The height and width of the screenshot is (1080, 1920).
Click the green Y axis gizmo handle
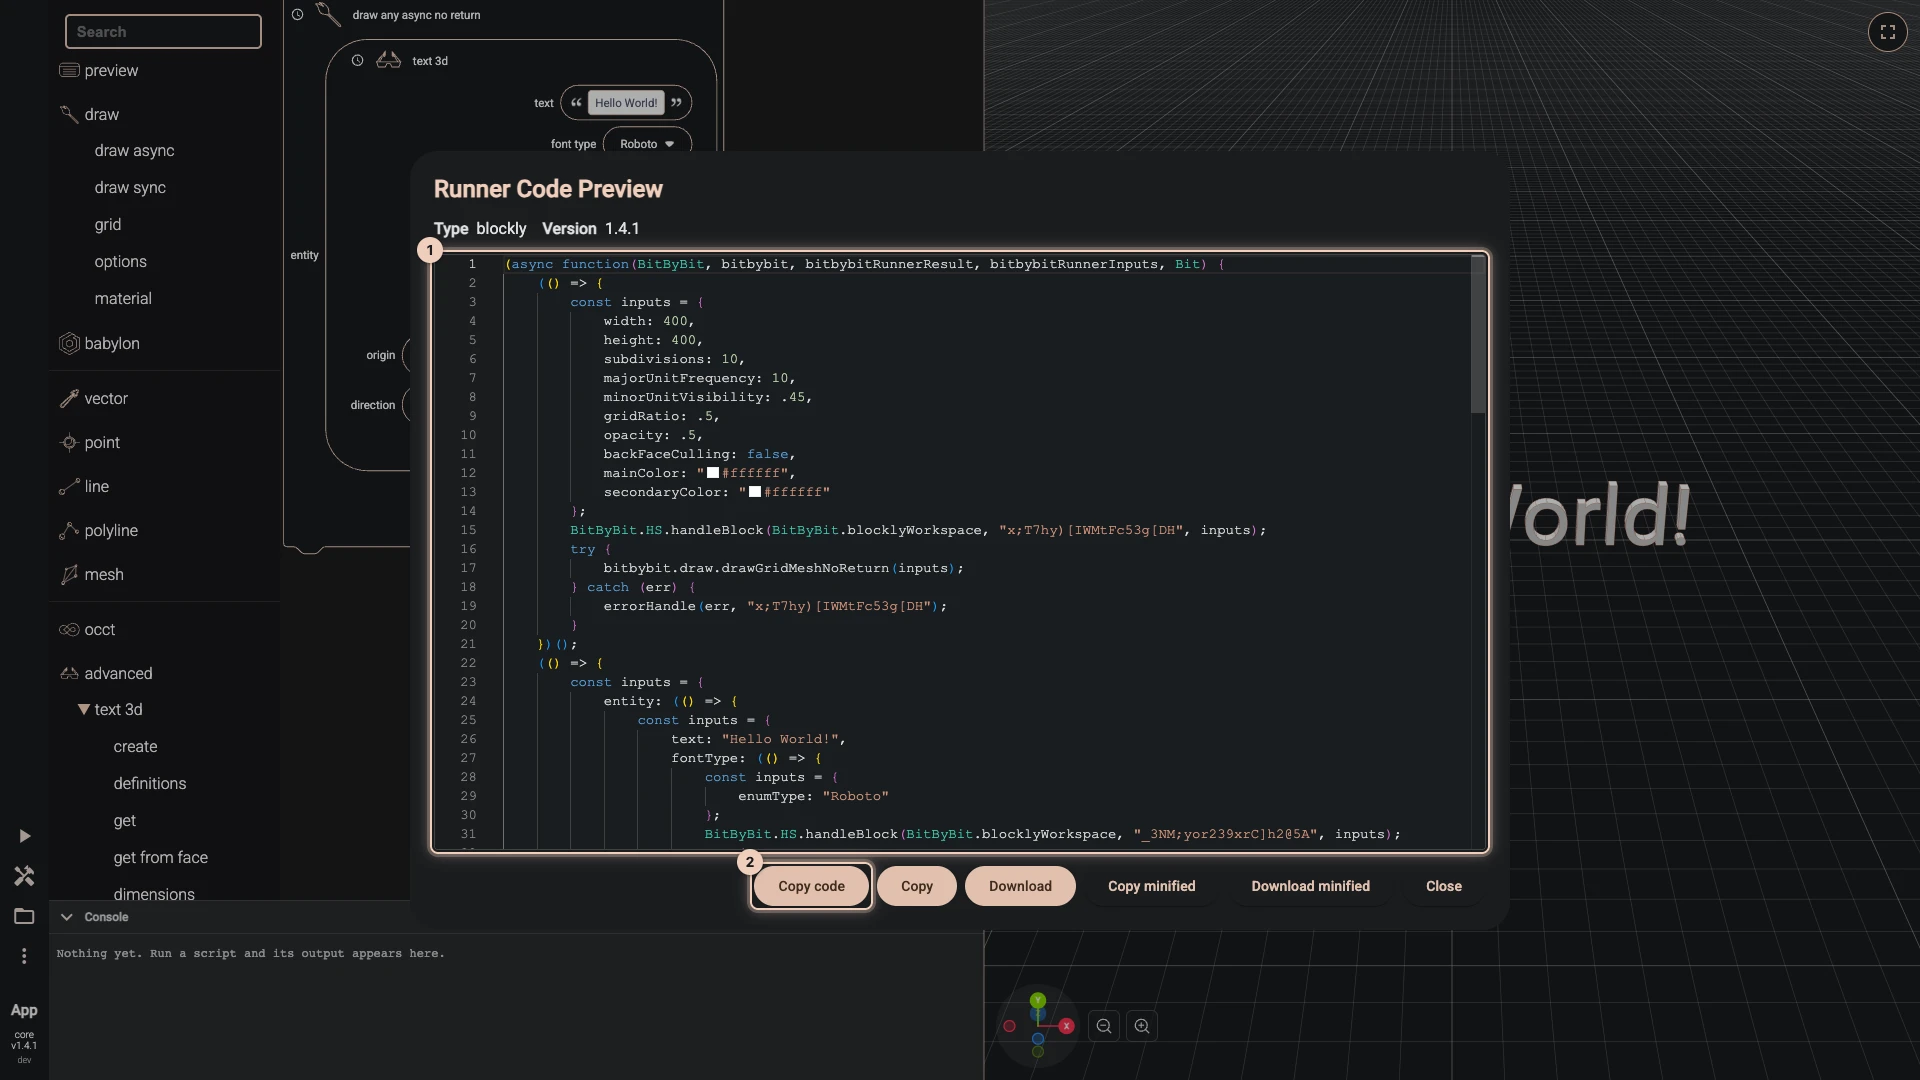(x=1038, y=1000)
